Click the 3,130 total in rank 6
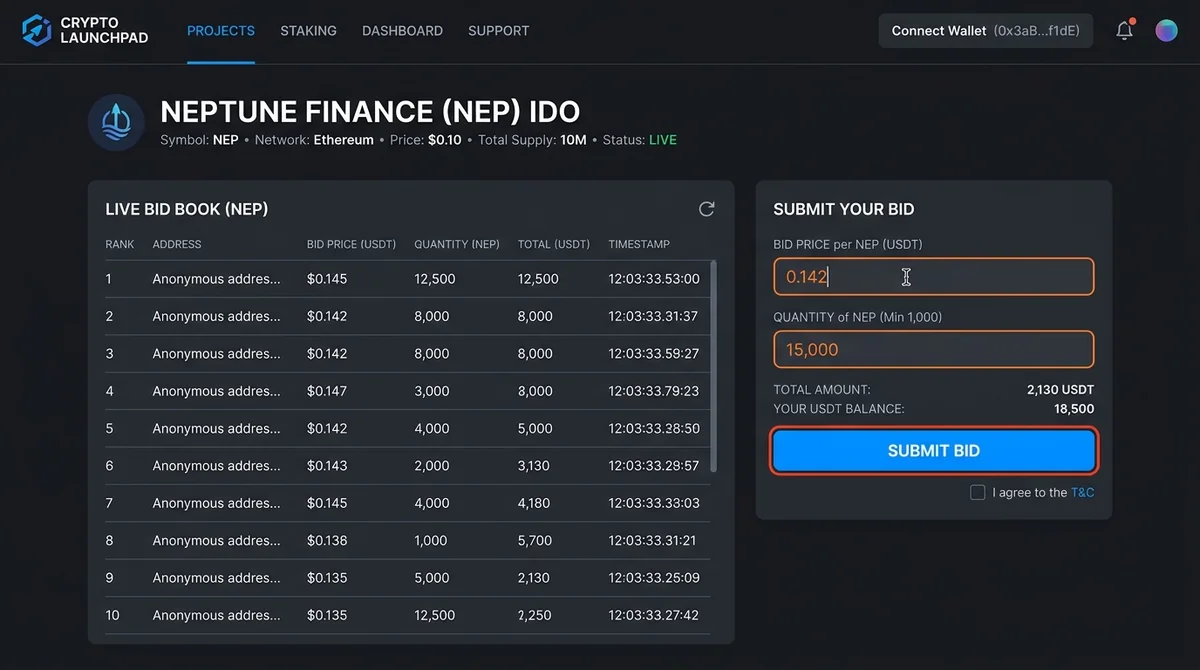 (535, 466)
